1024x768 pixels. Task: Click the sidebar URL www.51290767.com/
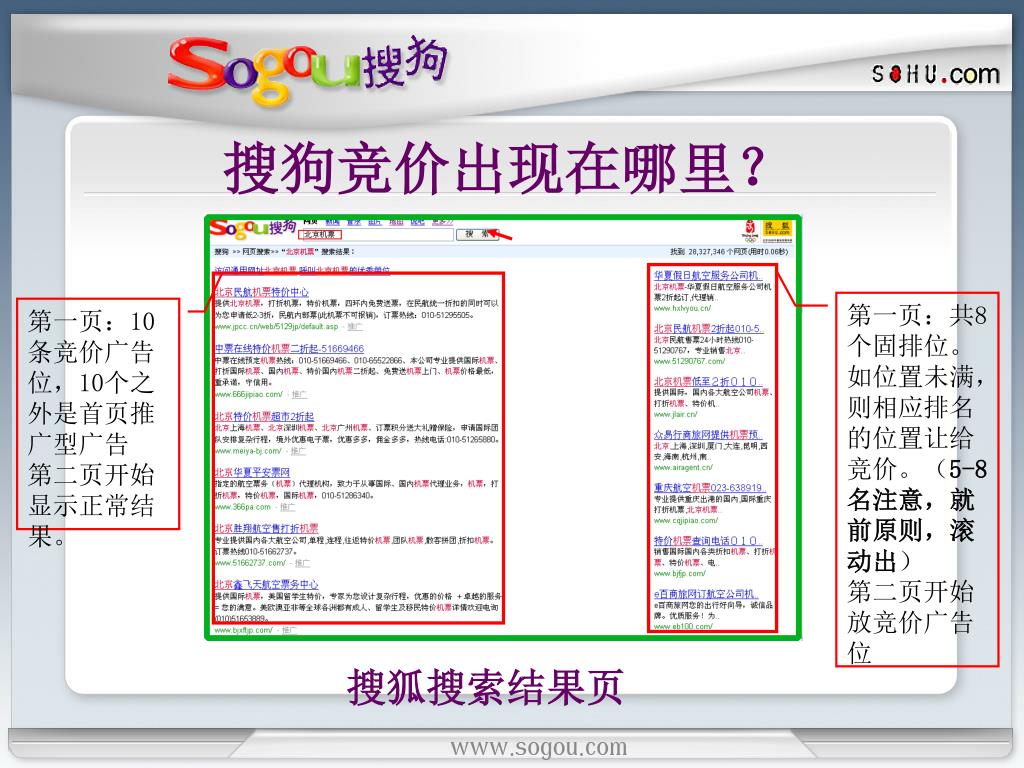point(690,361)
